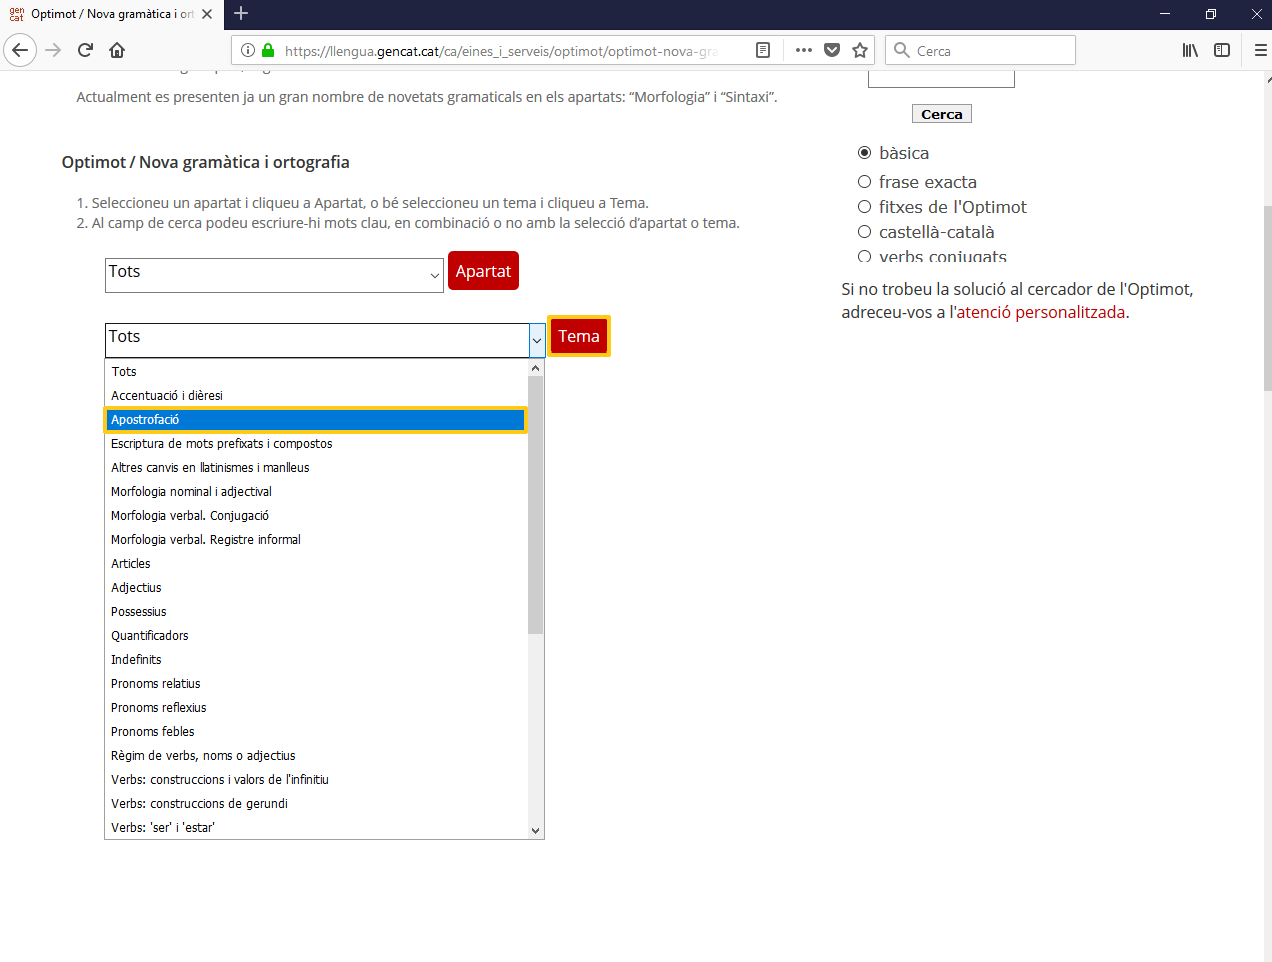Open page actions three-dot menu
1272x962 pixels.
tap(803, 50)
